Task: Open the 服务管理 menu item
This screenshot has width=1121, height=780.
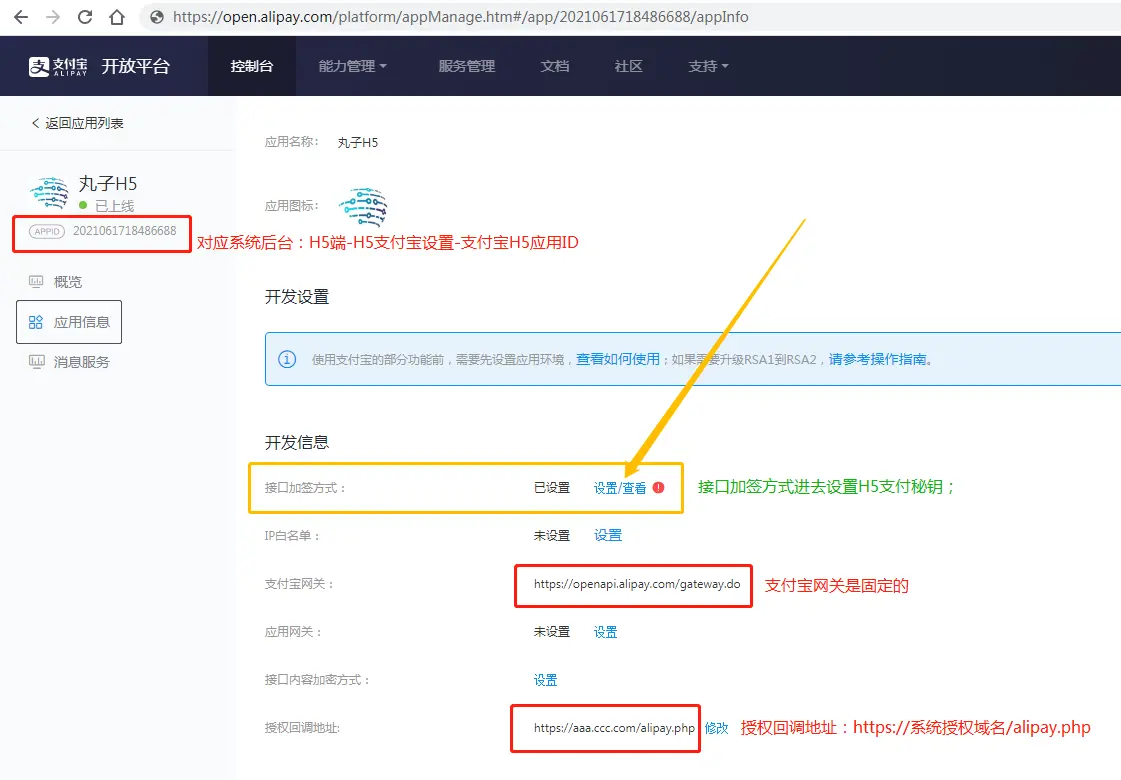Action: (x=466, y=66)
